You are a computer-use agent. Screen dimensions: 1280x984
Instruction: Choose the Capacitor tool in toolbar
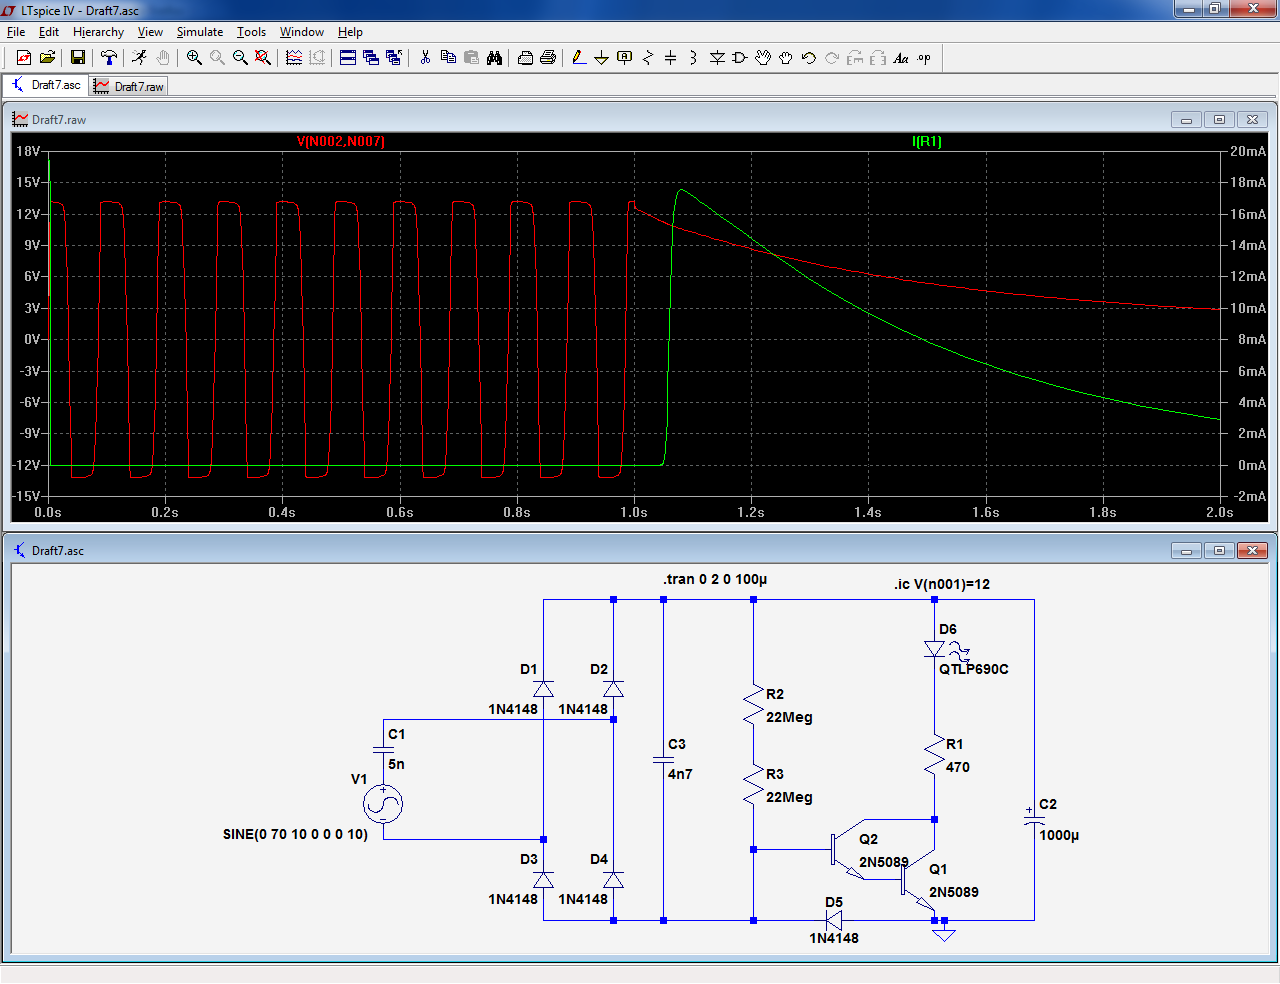click(670, 58)
